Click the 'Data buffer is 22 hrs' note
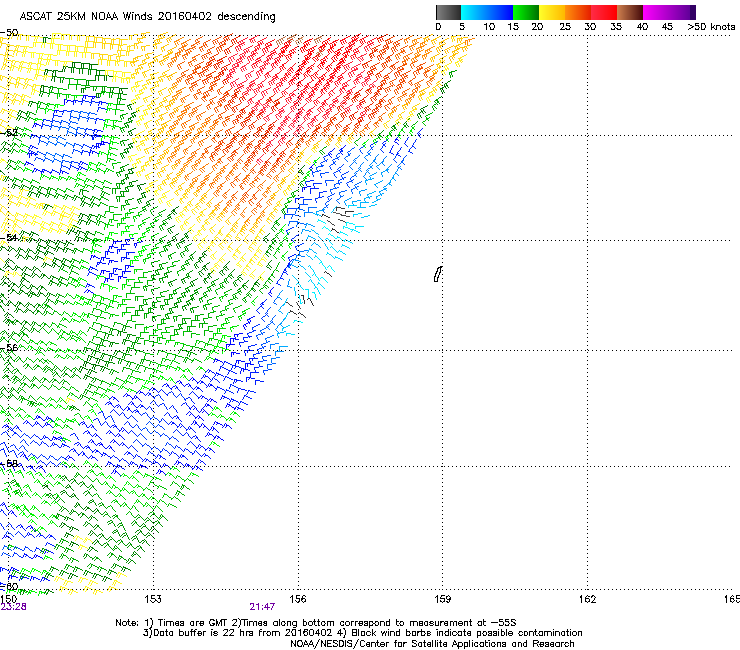 (x=362, y=633)
